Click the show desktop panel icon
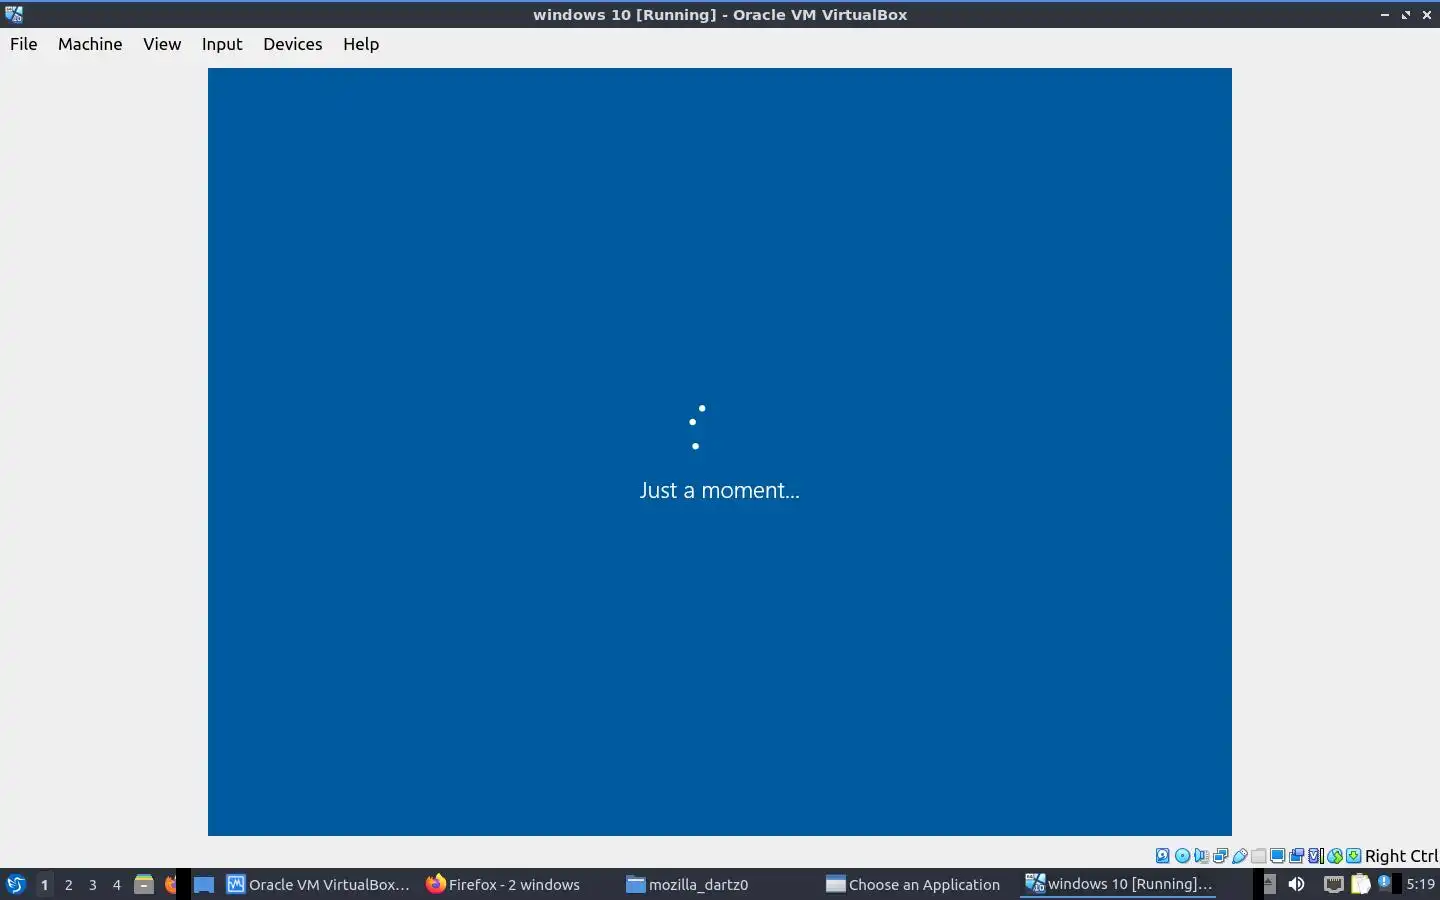 coord(204,884)
